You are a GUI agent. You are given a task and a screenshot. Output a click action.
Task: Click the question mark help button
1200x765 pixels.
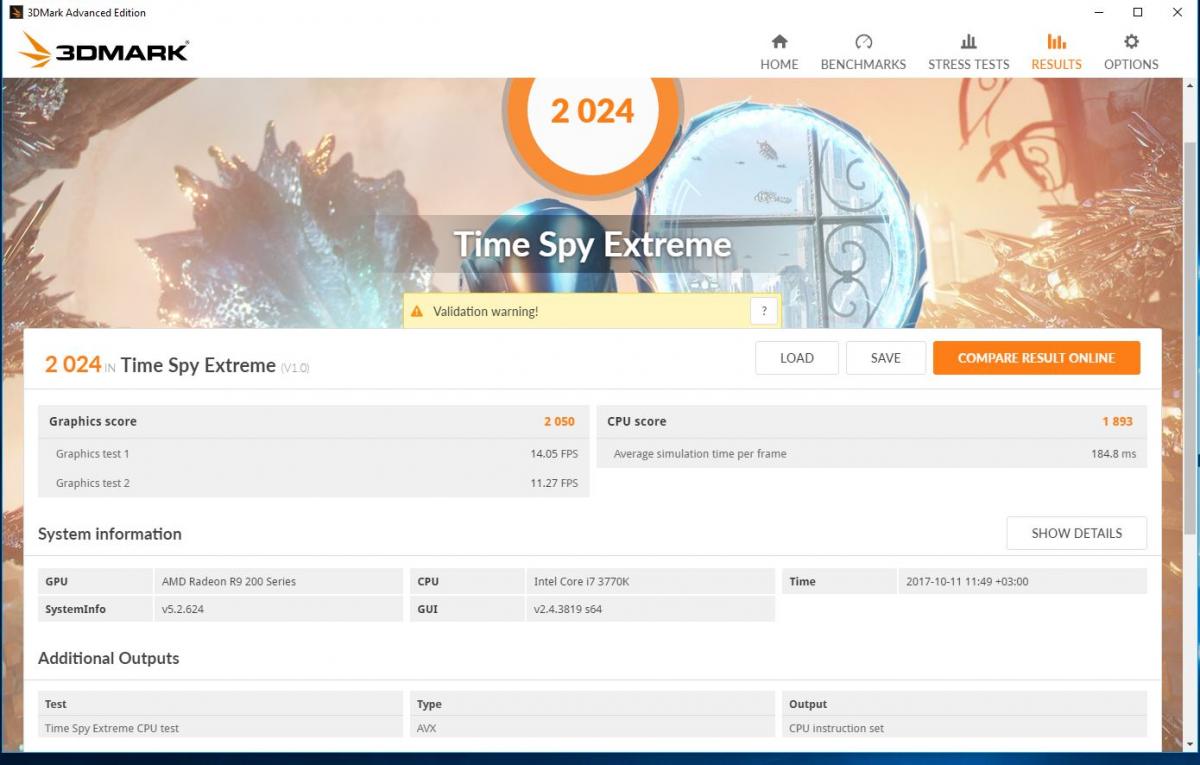(x=764, y=311)
